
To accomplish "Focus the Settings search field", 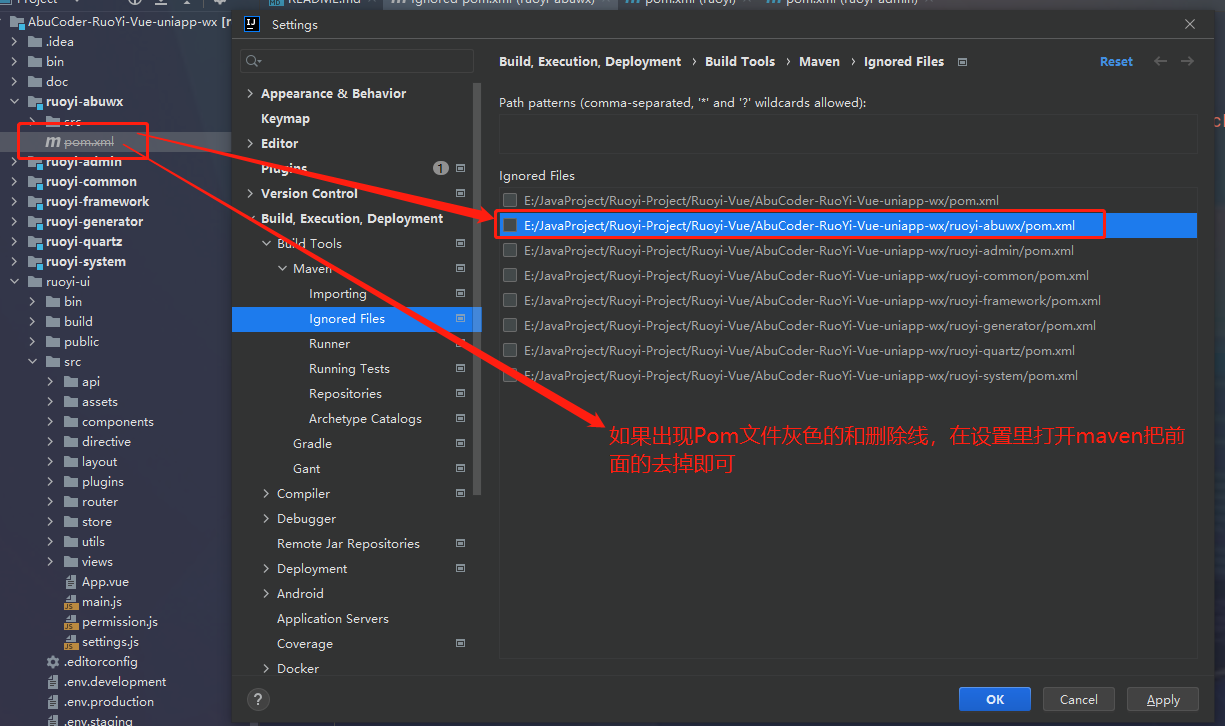I will (x=357, y=62).
